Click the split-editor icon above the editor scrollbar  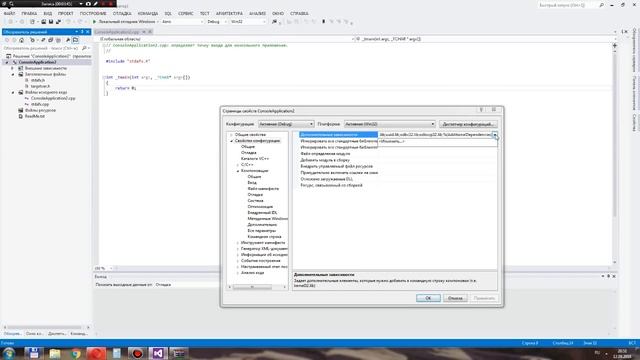coord(615,46)
